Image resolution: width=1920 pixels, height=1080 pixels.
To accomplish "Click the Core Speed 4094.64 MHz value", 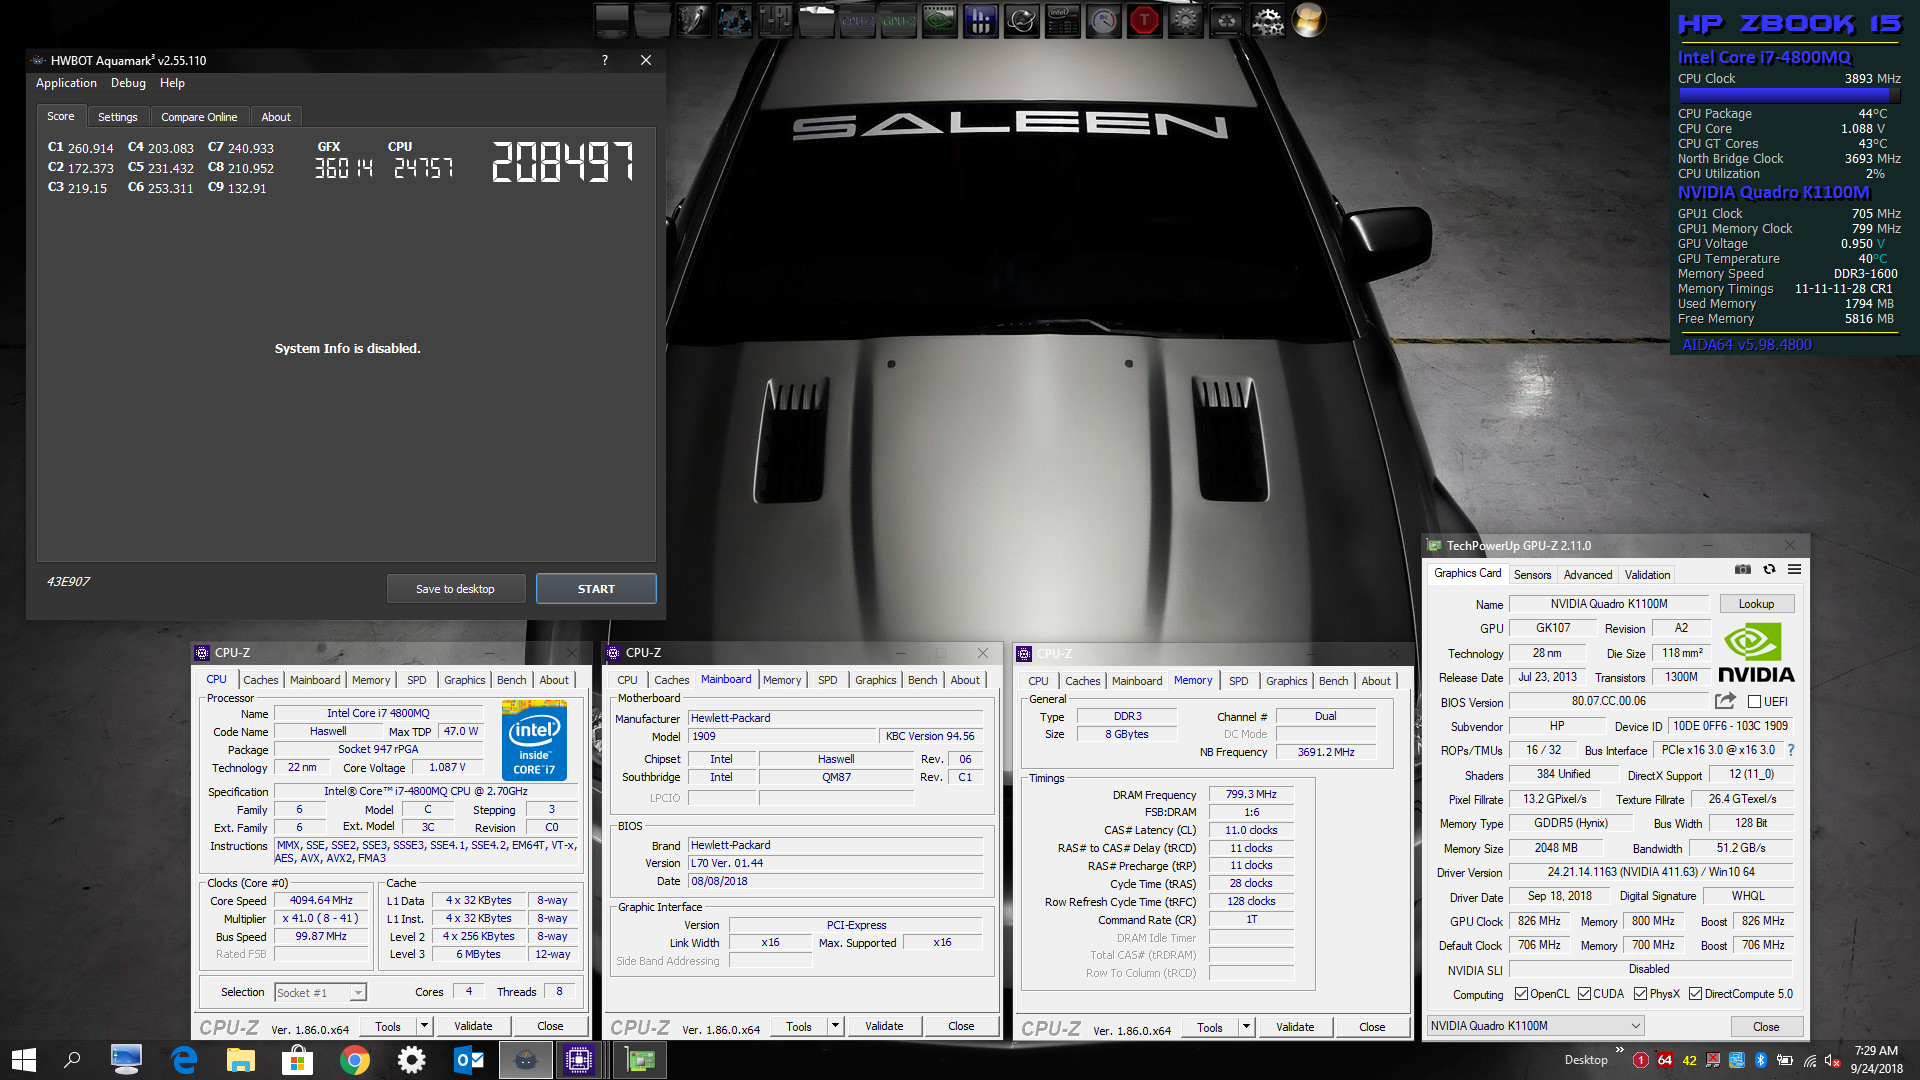I will coord(322,901).
